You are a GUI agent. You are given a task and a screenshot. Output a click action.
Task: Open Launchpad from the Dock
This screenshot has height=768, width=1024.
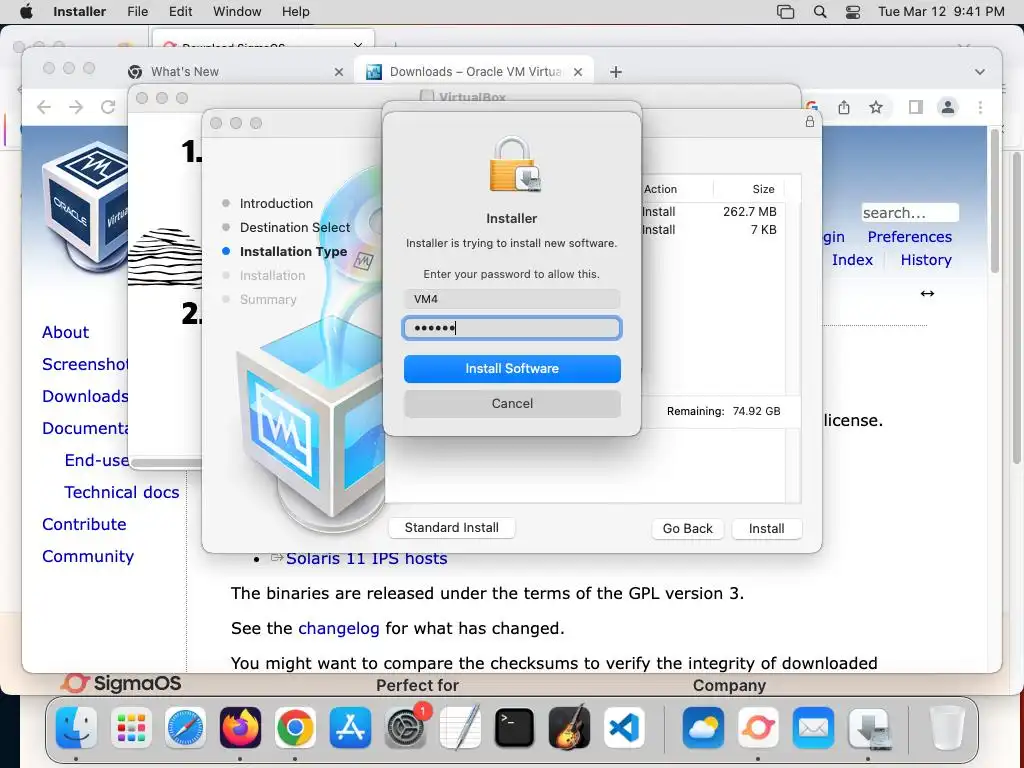[131, 727]
